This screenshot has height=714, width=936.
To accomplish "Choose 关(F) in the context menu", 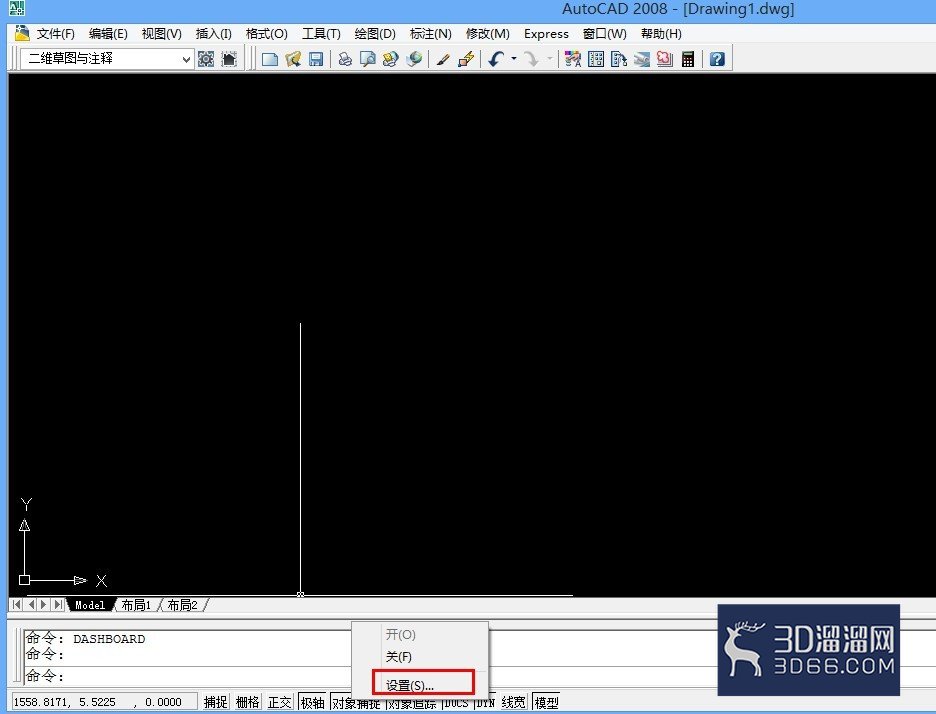I will point(420,657).
